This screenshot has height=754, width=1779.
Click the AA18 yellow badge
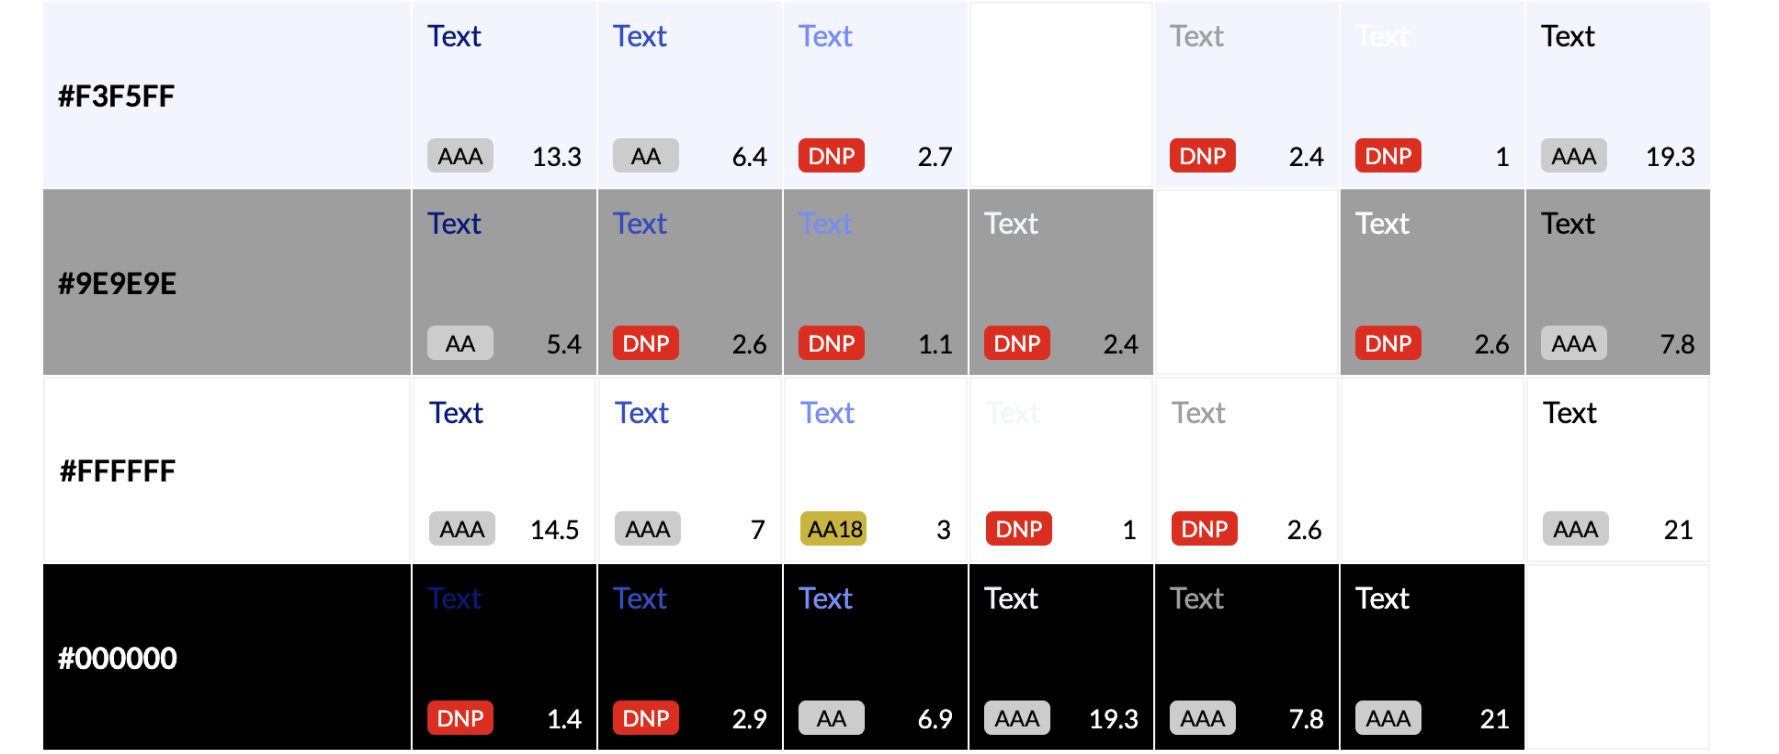[834, 529]
